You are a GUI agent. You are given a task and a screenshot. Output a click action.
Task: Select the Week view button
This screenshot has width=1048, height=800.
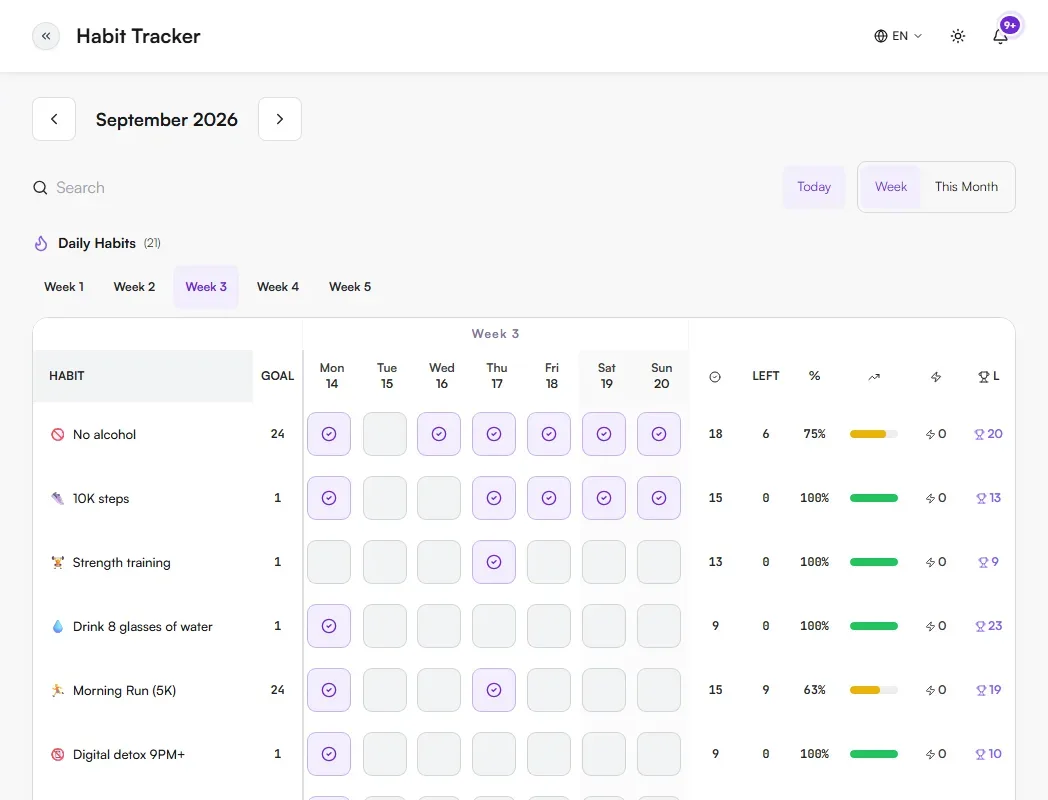tap(891, 187)
